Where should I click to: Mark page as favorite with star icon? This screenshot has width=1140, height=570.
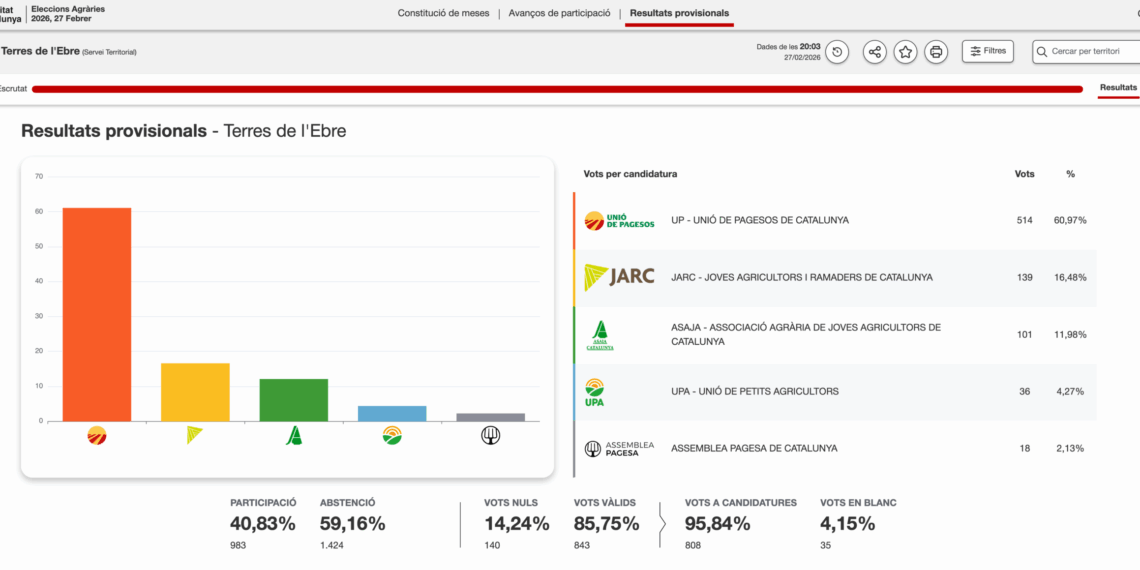[905, 52]
